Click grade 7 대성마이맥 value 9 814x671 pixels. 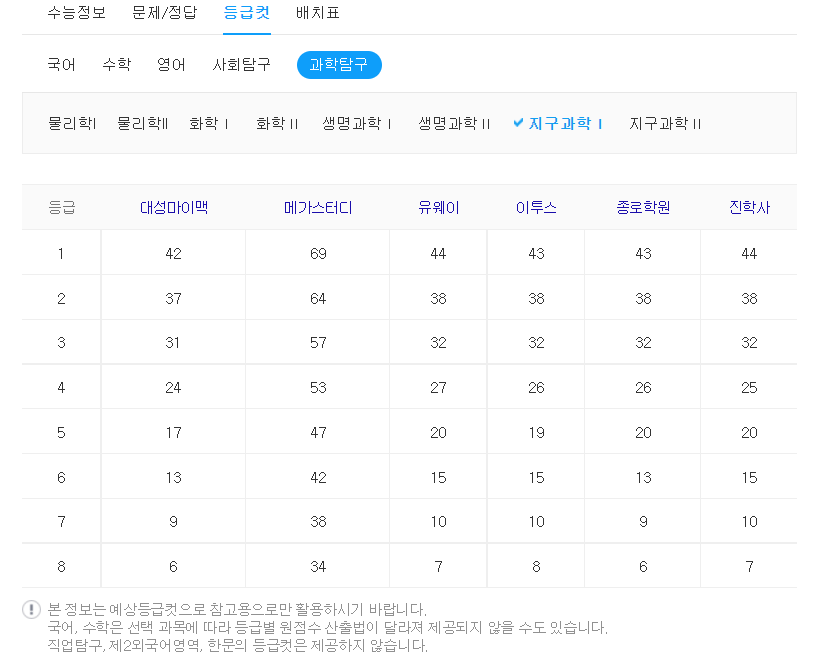pos(173,522)
